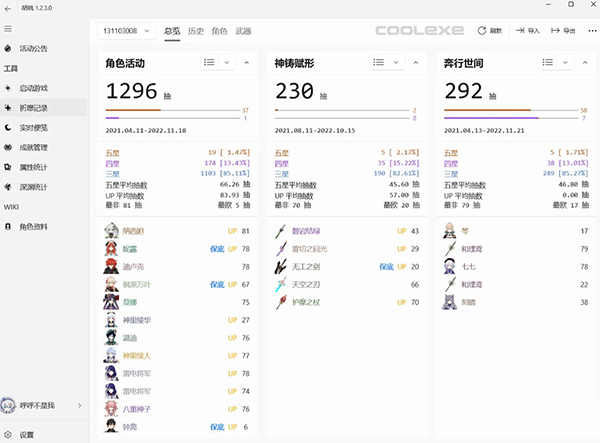Toggle list view in 角色活动 card
Viewport: 600px width, 443px height.
[211, 62]
